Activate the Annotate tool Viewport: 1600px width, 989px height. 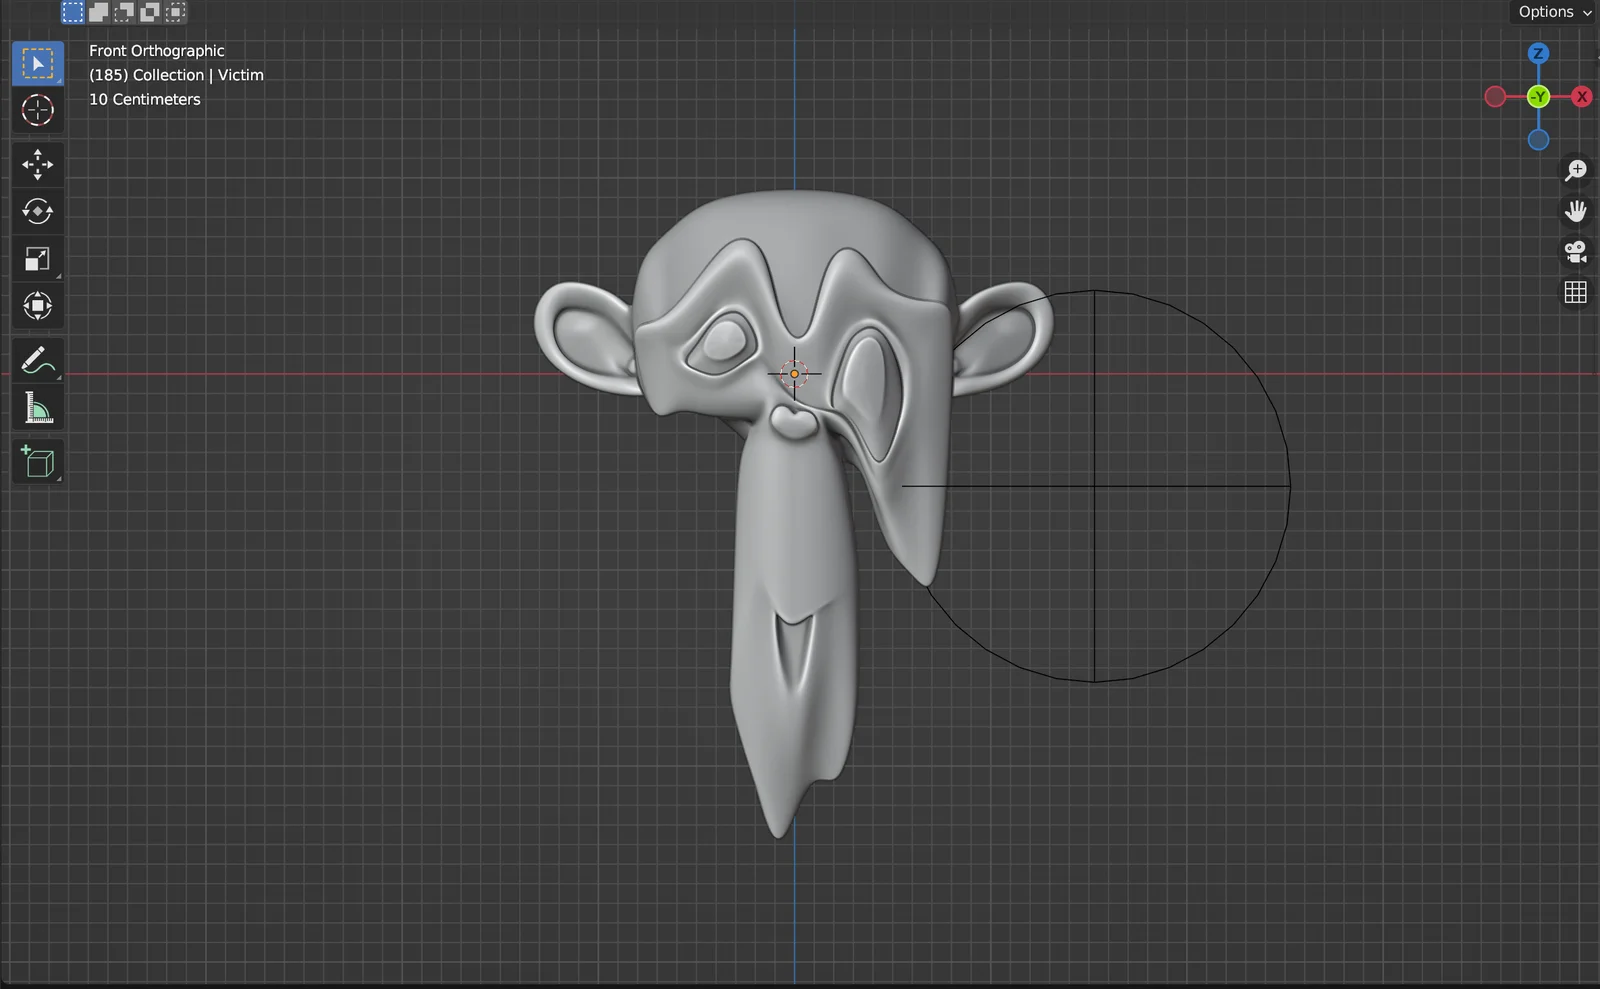(x=37, y=360)
